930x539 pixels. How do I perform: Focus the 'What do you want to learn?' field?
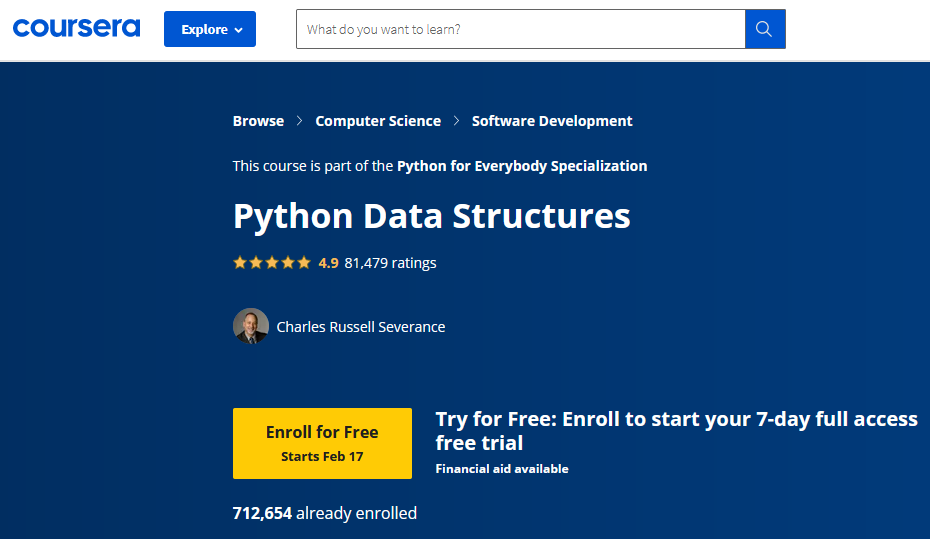click(520, 29)
